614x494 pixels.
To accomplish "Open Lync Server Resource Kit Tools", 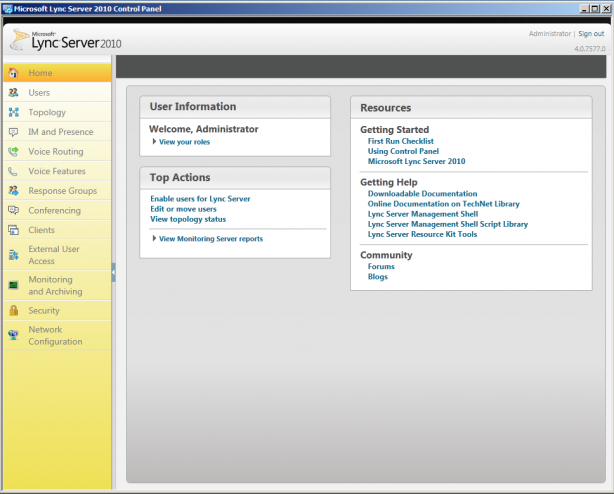I will (x=422, y=234).
